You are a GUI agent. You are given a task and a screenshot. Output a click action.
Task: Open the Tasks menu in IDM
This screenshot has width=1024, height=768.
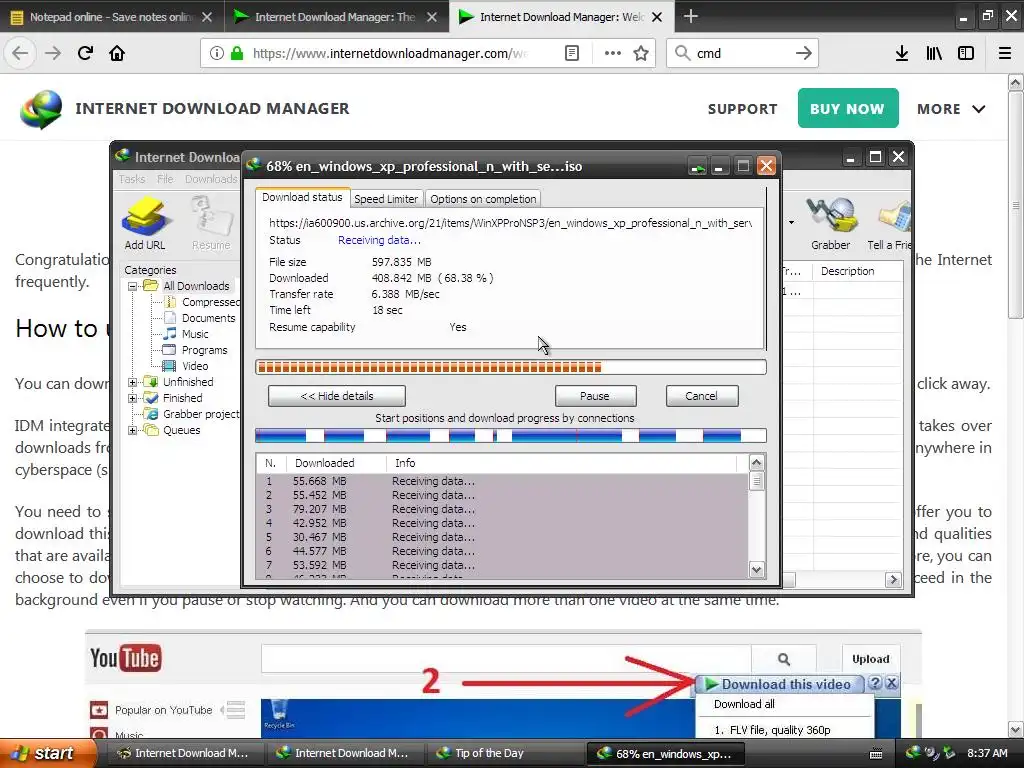[x=132, y=179]
